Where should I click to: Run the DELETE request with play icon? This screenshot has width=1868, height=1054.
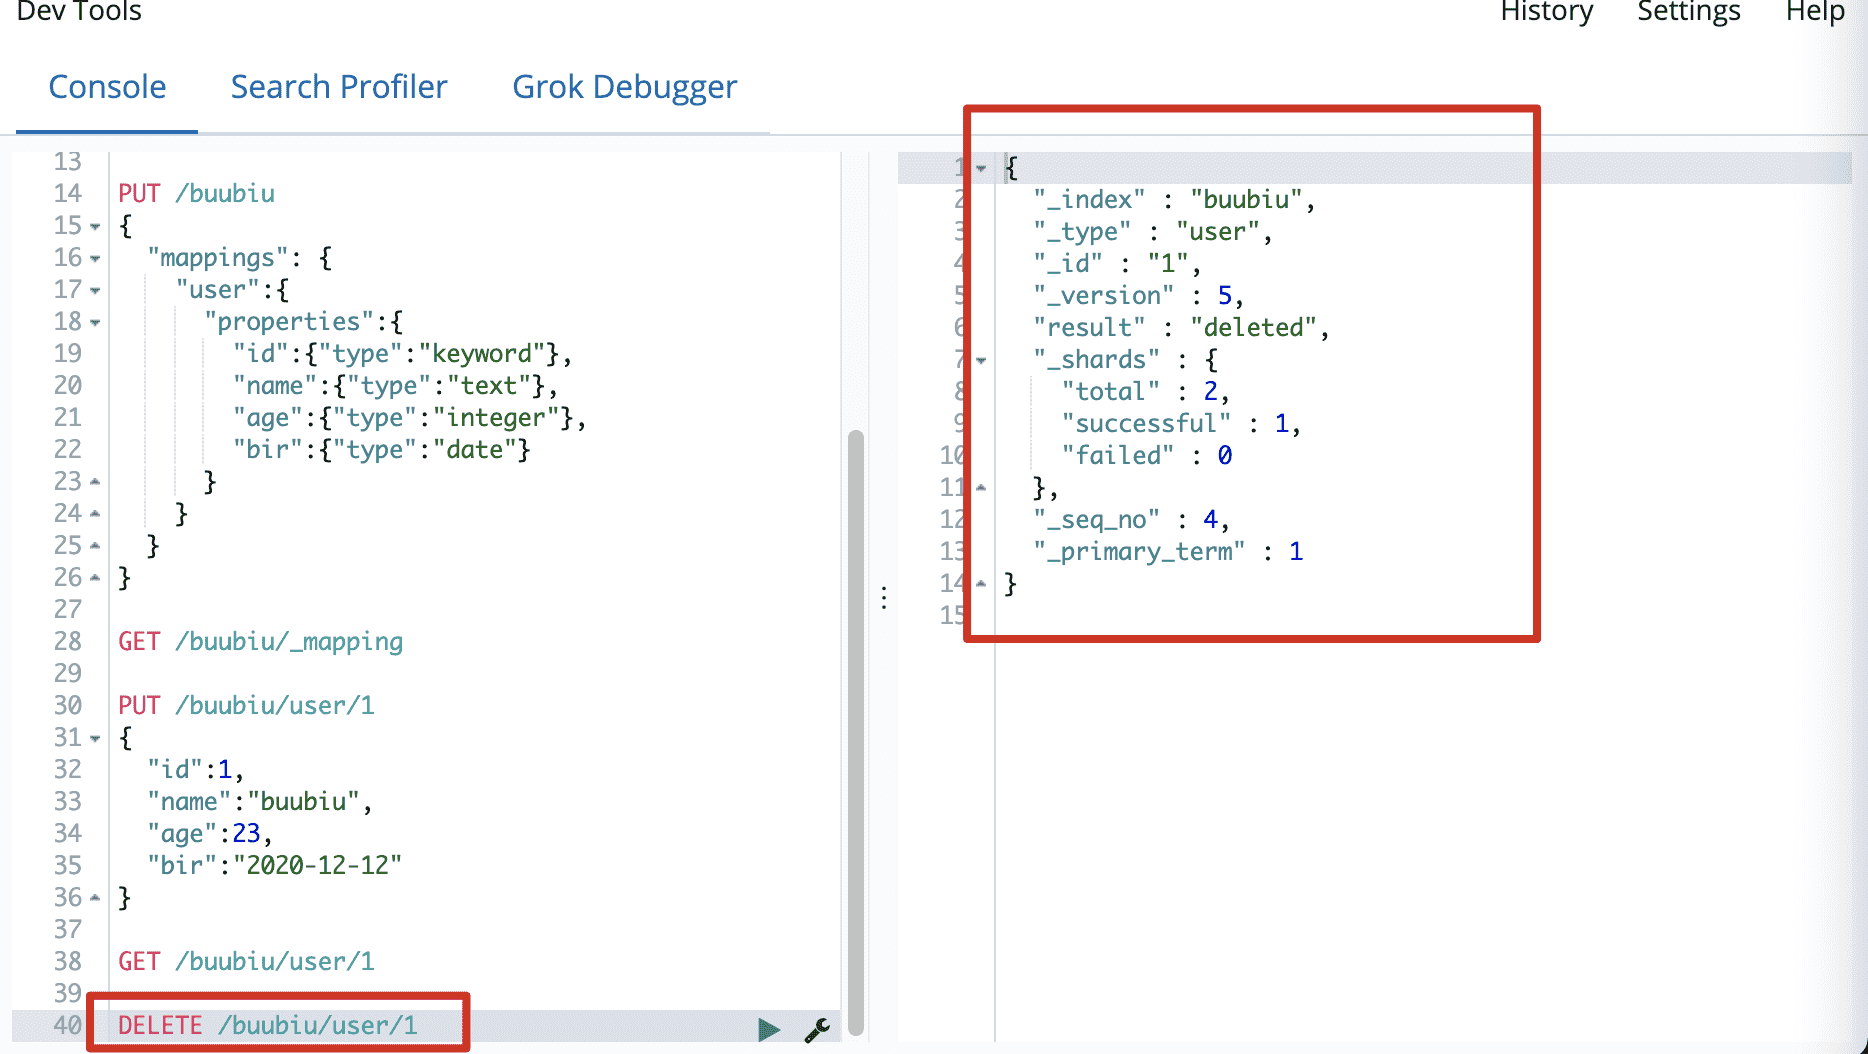[768, 1029]
